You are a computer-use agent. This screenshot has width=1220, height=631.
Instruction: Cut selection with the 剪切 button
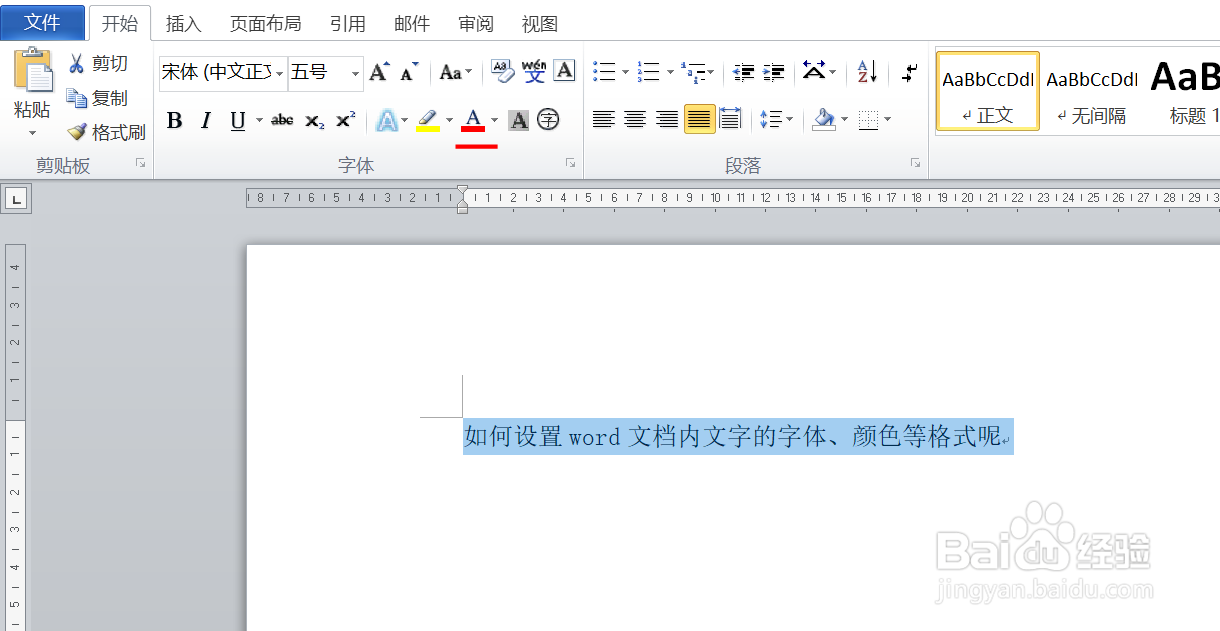point(98,64)
